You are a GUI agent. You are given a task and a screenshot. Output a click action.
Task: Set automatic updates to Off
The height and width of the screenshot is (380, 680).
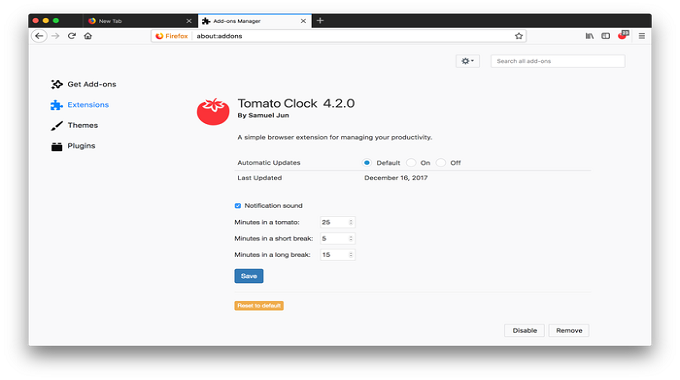[x=441, y=163]
